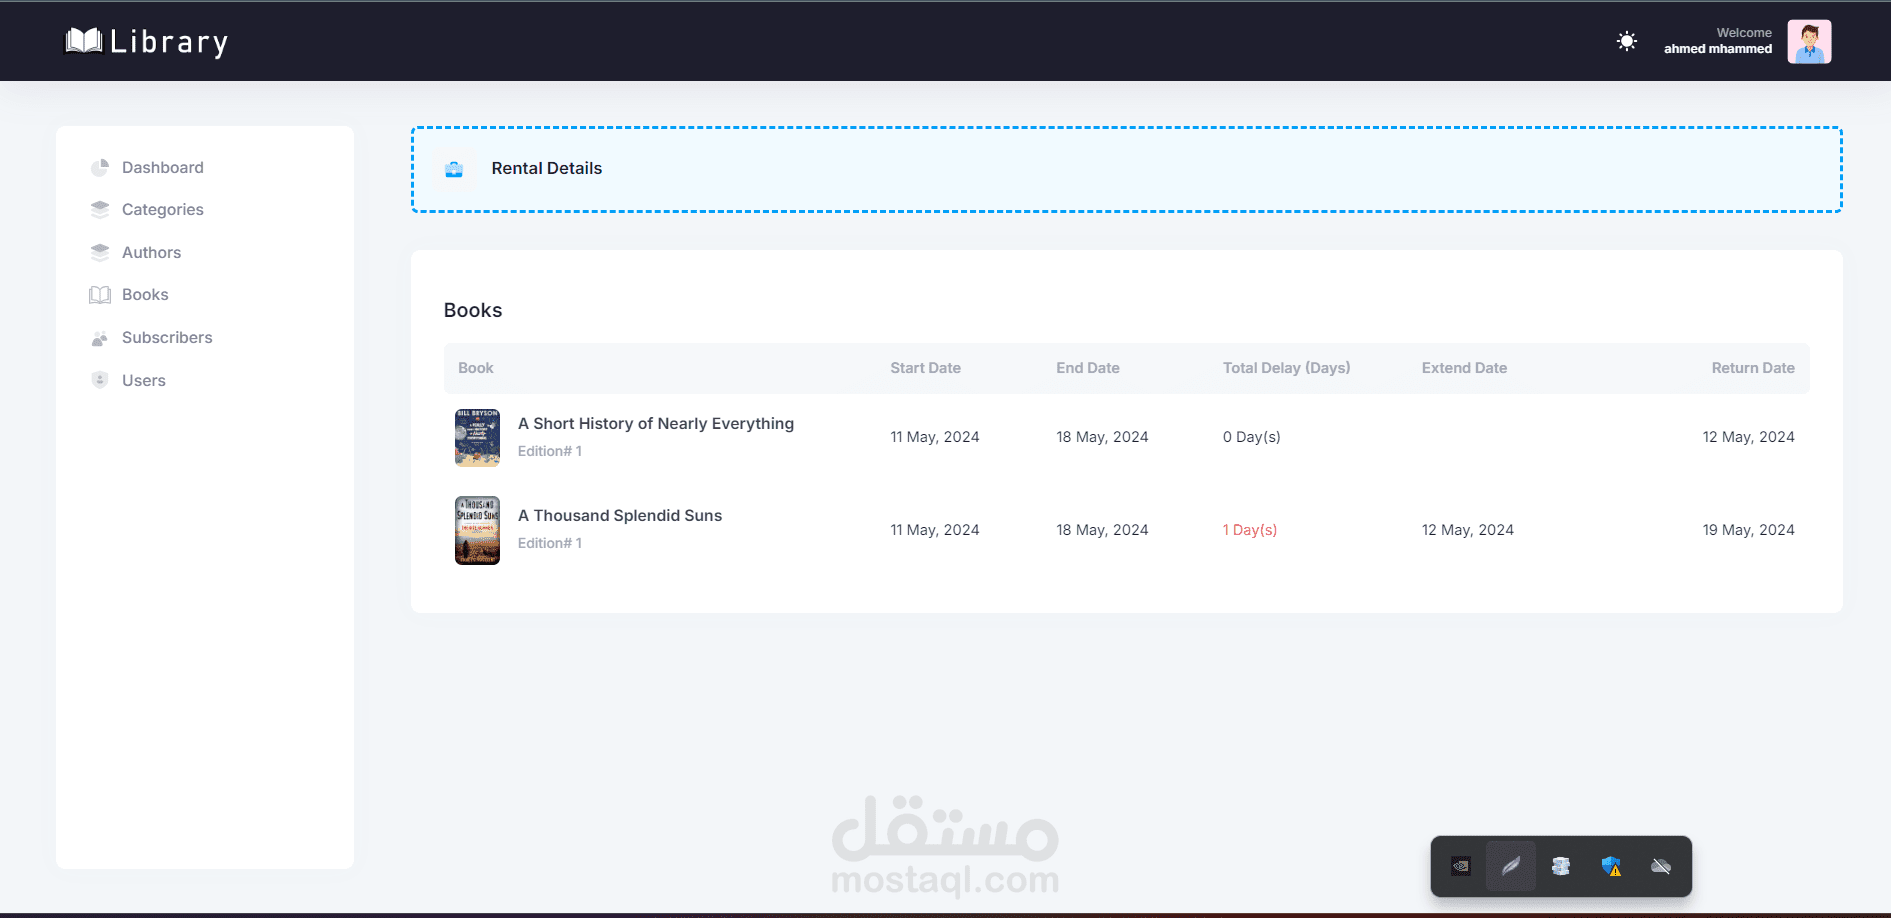Click the ahmed mhammed profile avatar
The image size is (1891, 918).
1809,41
